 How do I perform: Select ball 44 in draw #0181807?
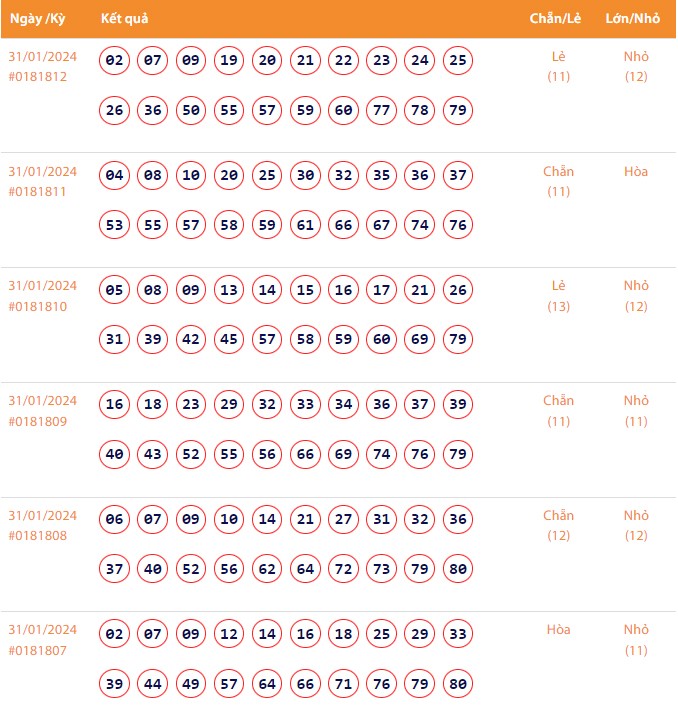[153, 684]
